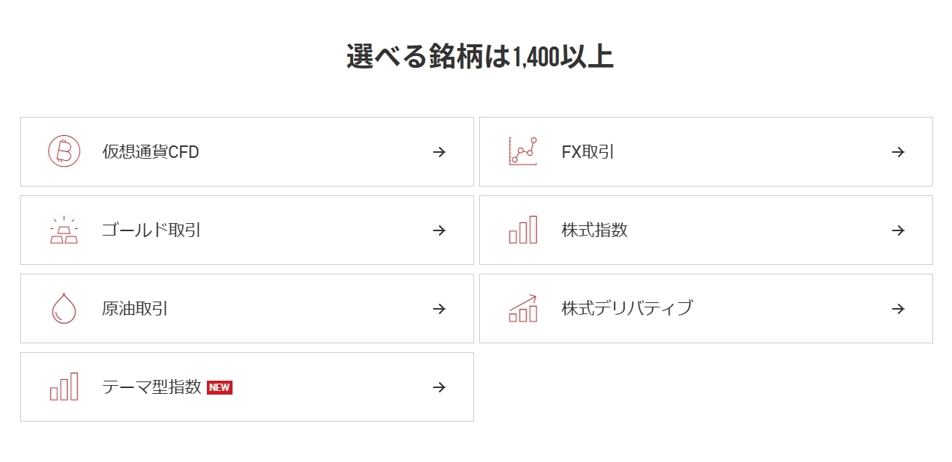952x462 pixels.
Task: Click the arrow next to 原油取引
Action: click(439, 308)
